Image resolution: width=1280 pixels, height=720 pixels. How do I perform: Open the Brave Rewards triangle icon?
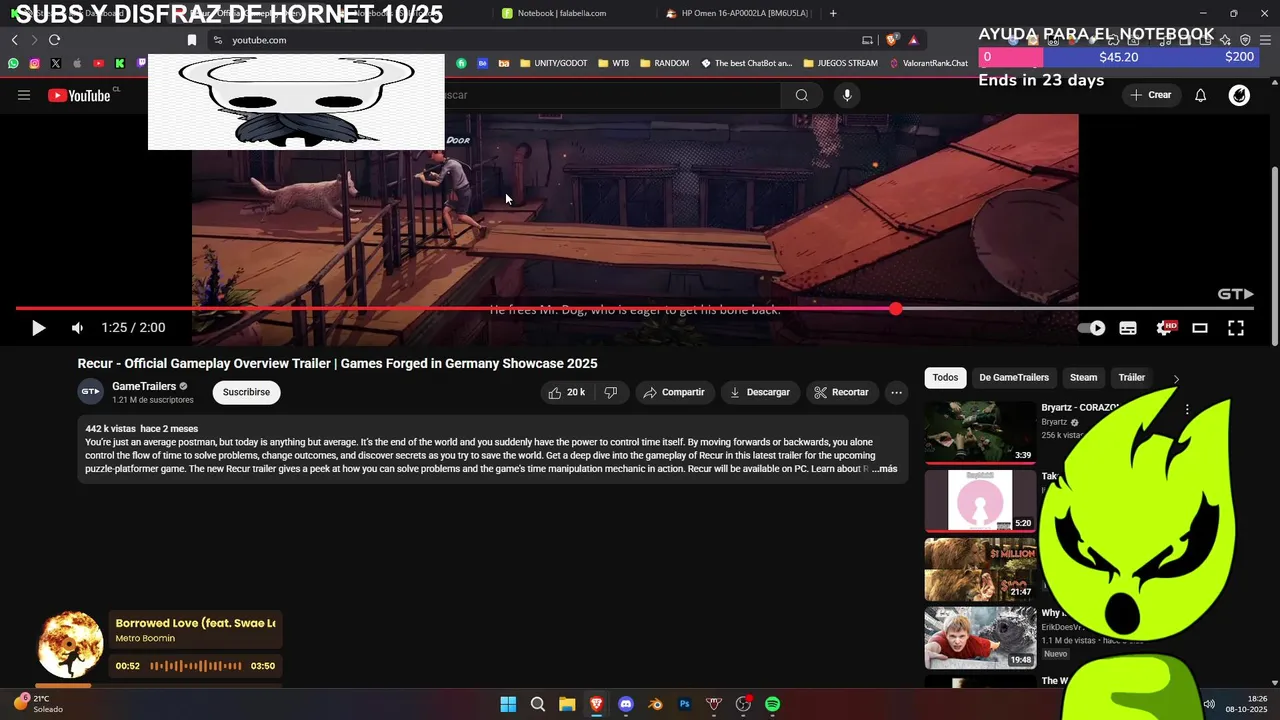click(x=913, y=40)
